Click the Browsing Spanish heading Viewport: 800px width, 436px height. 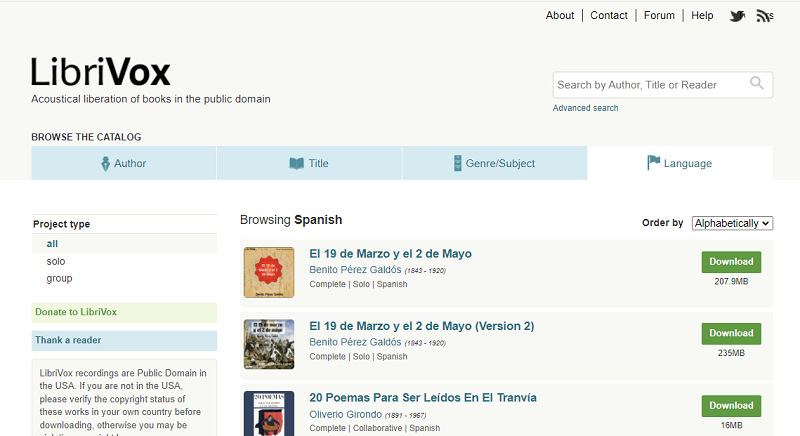(x=291, y=220)
